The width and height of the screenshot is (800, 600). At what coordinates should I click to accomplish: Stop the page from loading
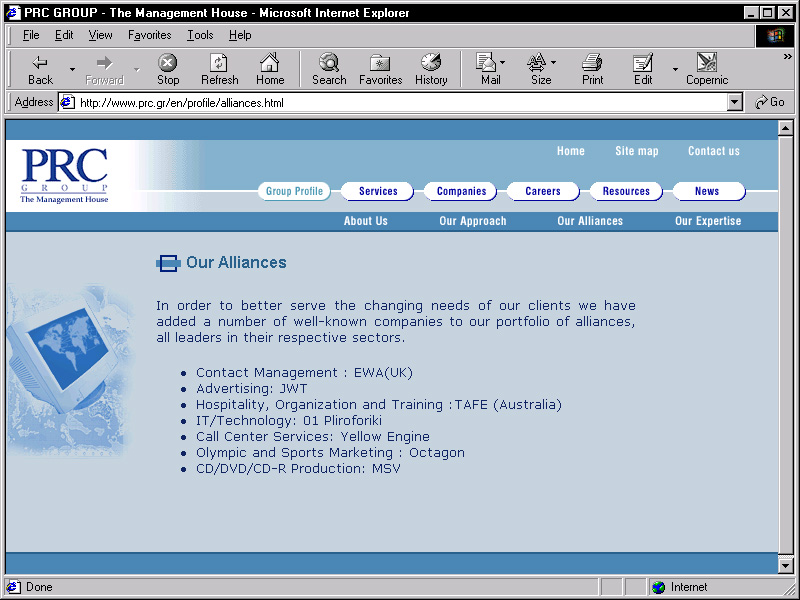click(168, 69)
